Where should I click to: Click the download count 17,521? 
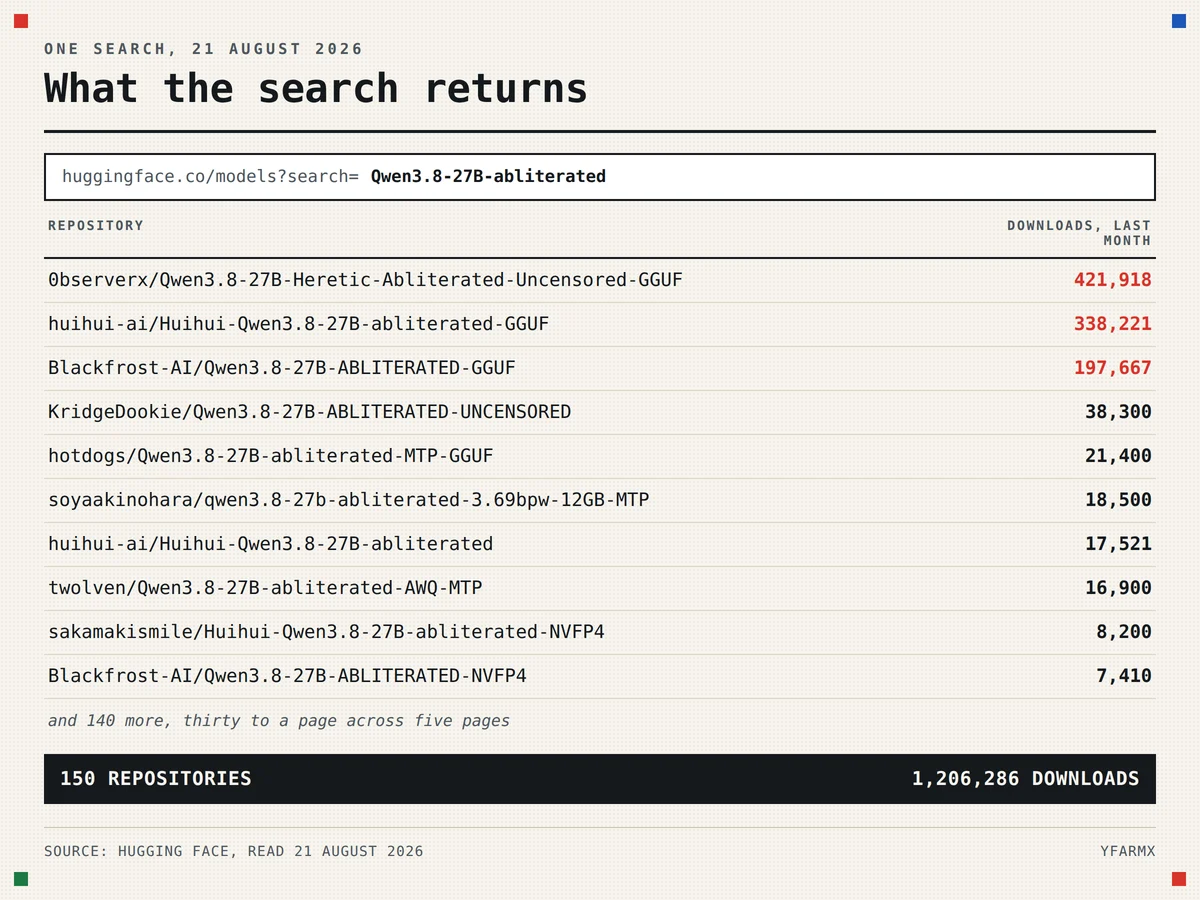[1118, 544]
